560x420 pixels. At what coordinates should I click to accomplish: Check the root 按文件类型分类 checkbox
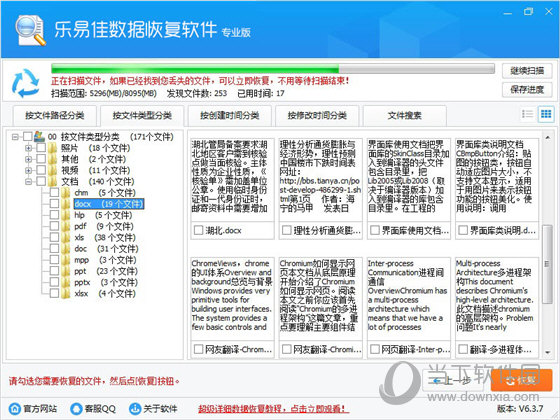(28, 136)
